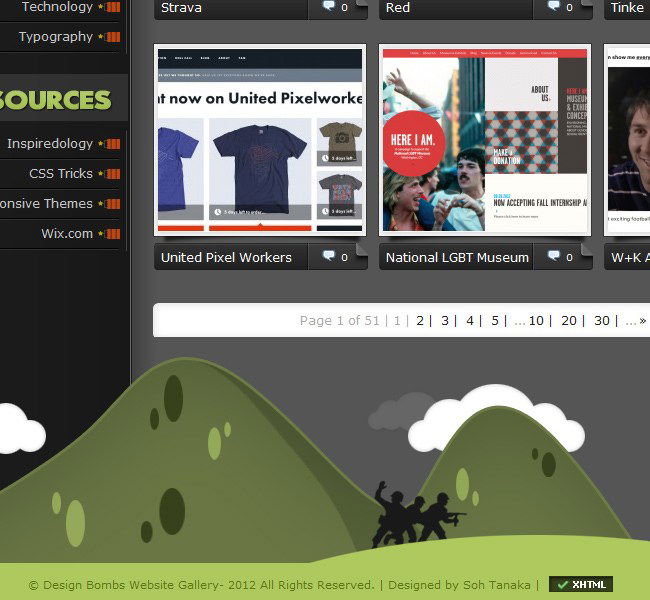Screen dimensions: 650x600
Task: Visit the Inspiredology resource link
Action: [x=50, y=143]
